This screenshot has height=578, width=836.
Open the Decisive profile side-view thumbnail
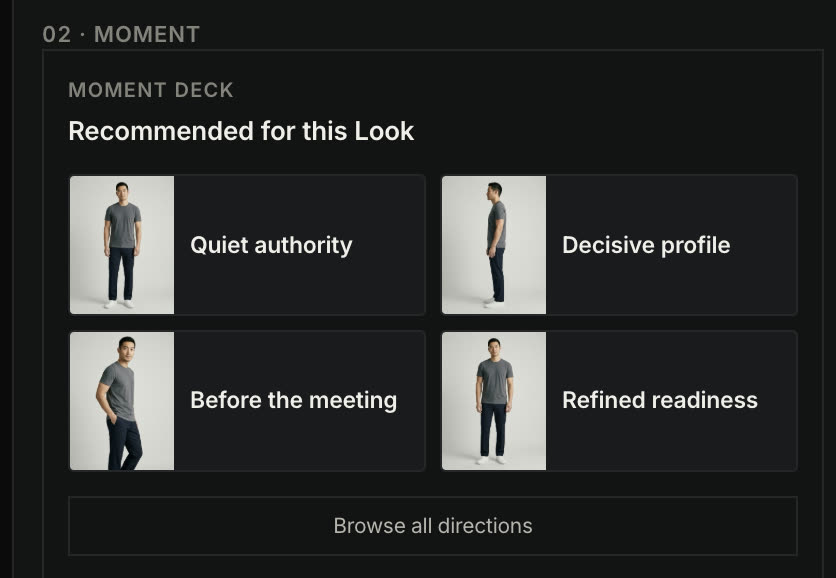point(494,245)
